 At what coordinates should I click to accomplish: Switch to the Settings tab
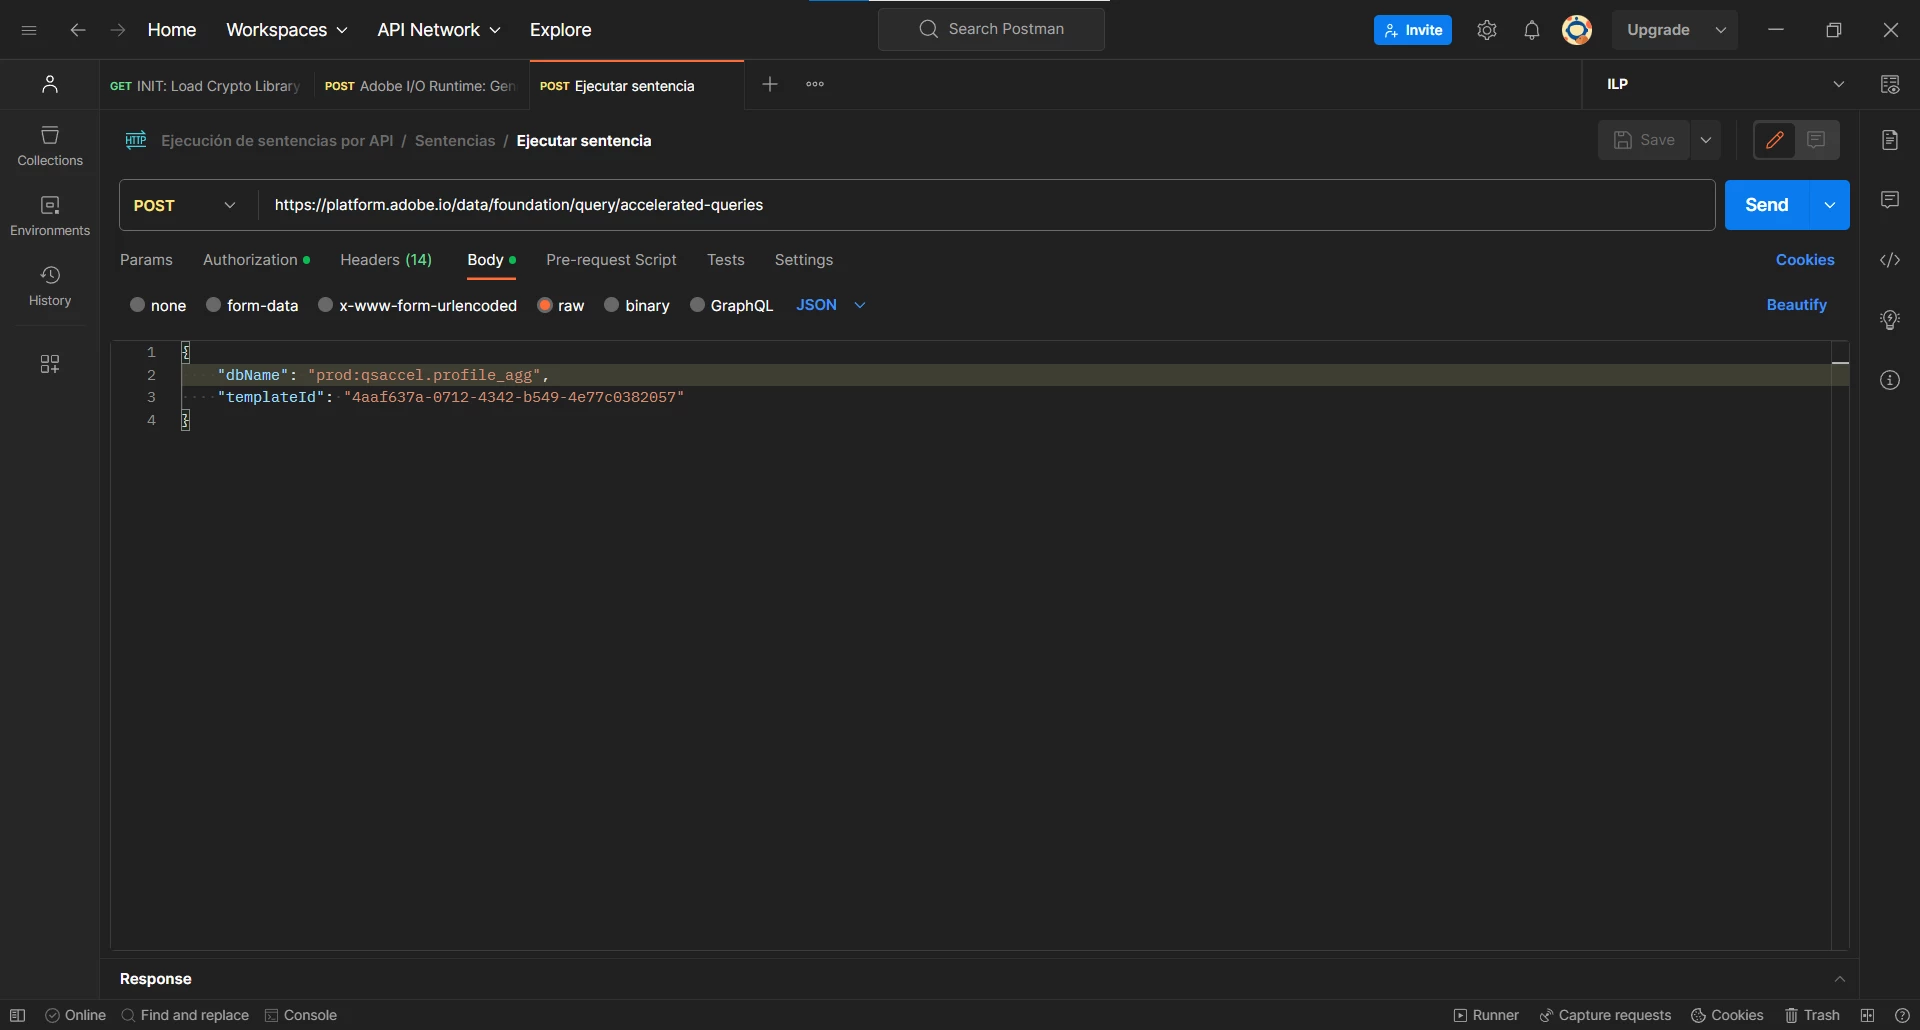(804, 260)
